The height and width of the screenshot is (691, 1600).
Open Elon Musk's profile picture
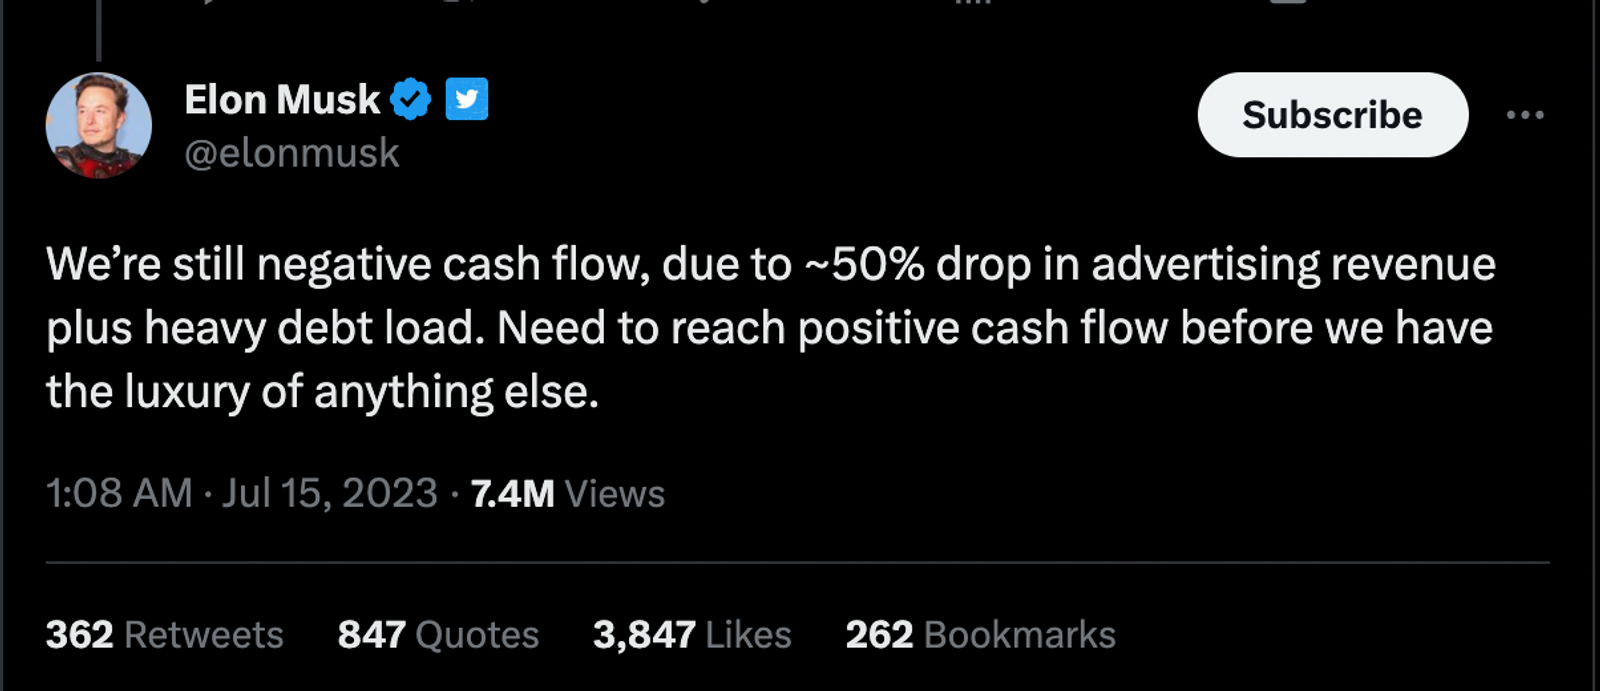click(99, 125)
